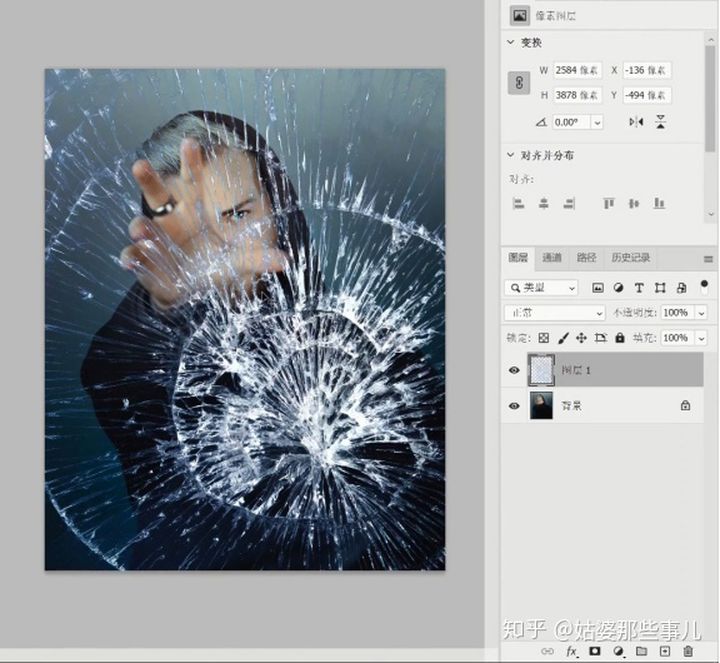
Task: Switch to the 路径 (Paths) tab
Action: tap(586, 258)
